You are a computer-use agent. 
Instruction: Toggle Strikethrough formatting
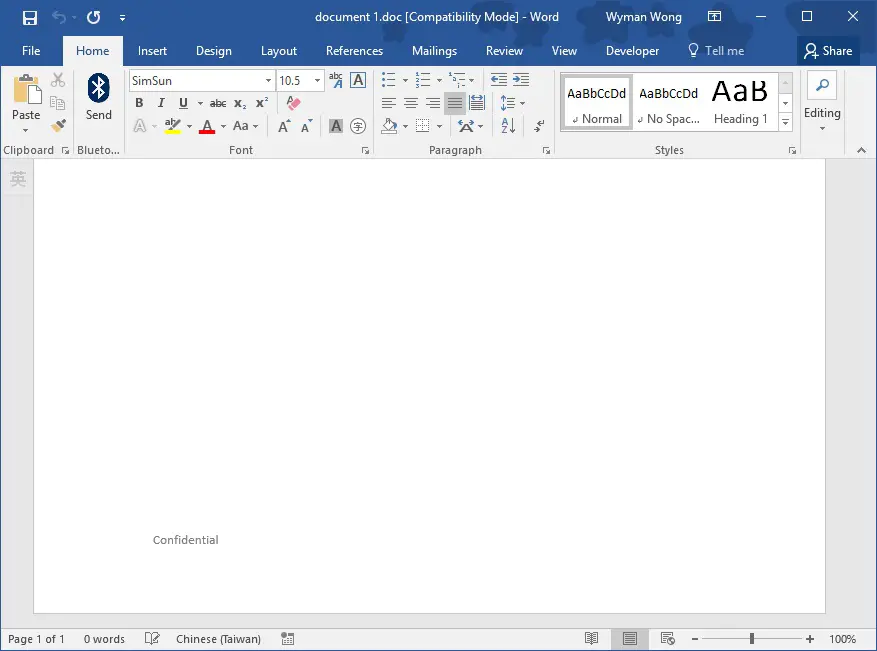(218, 103)
